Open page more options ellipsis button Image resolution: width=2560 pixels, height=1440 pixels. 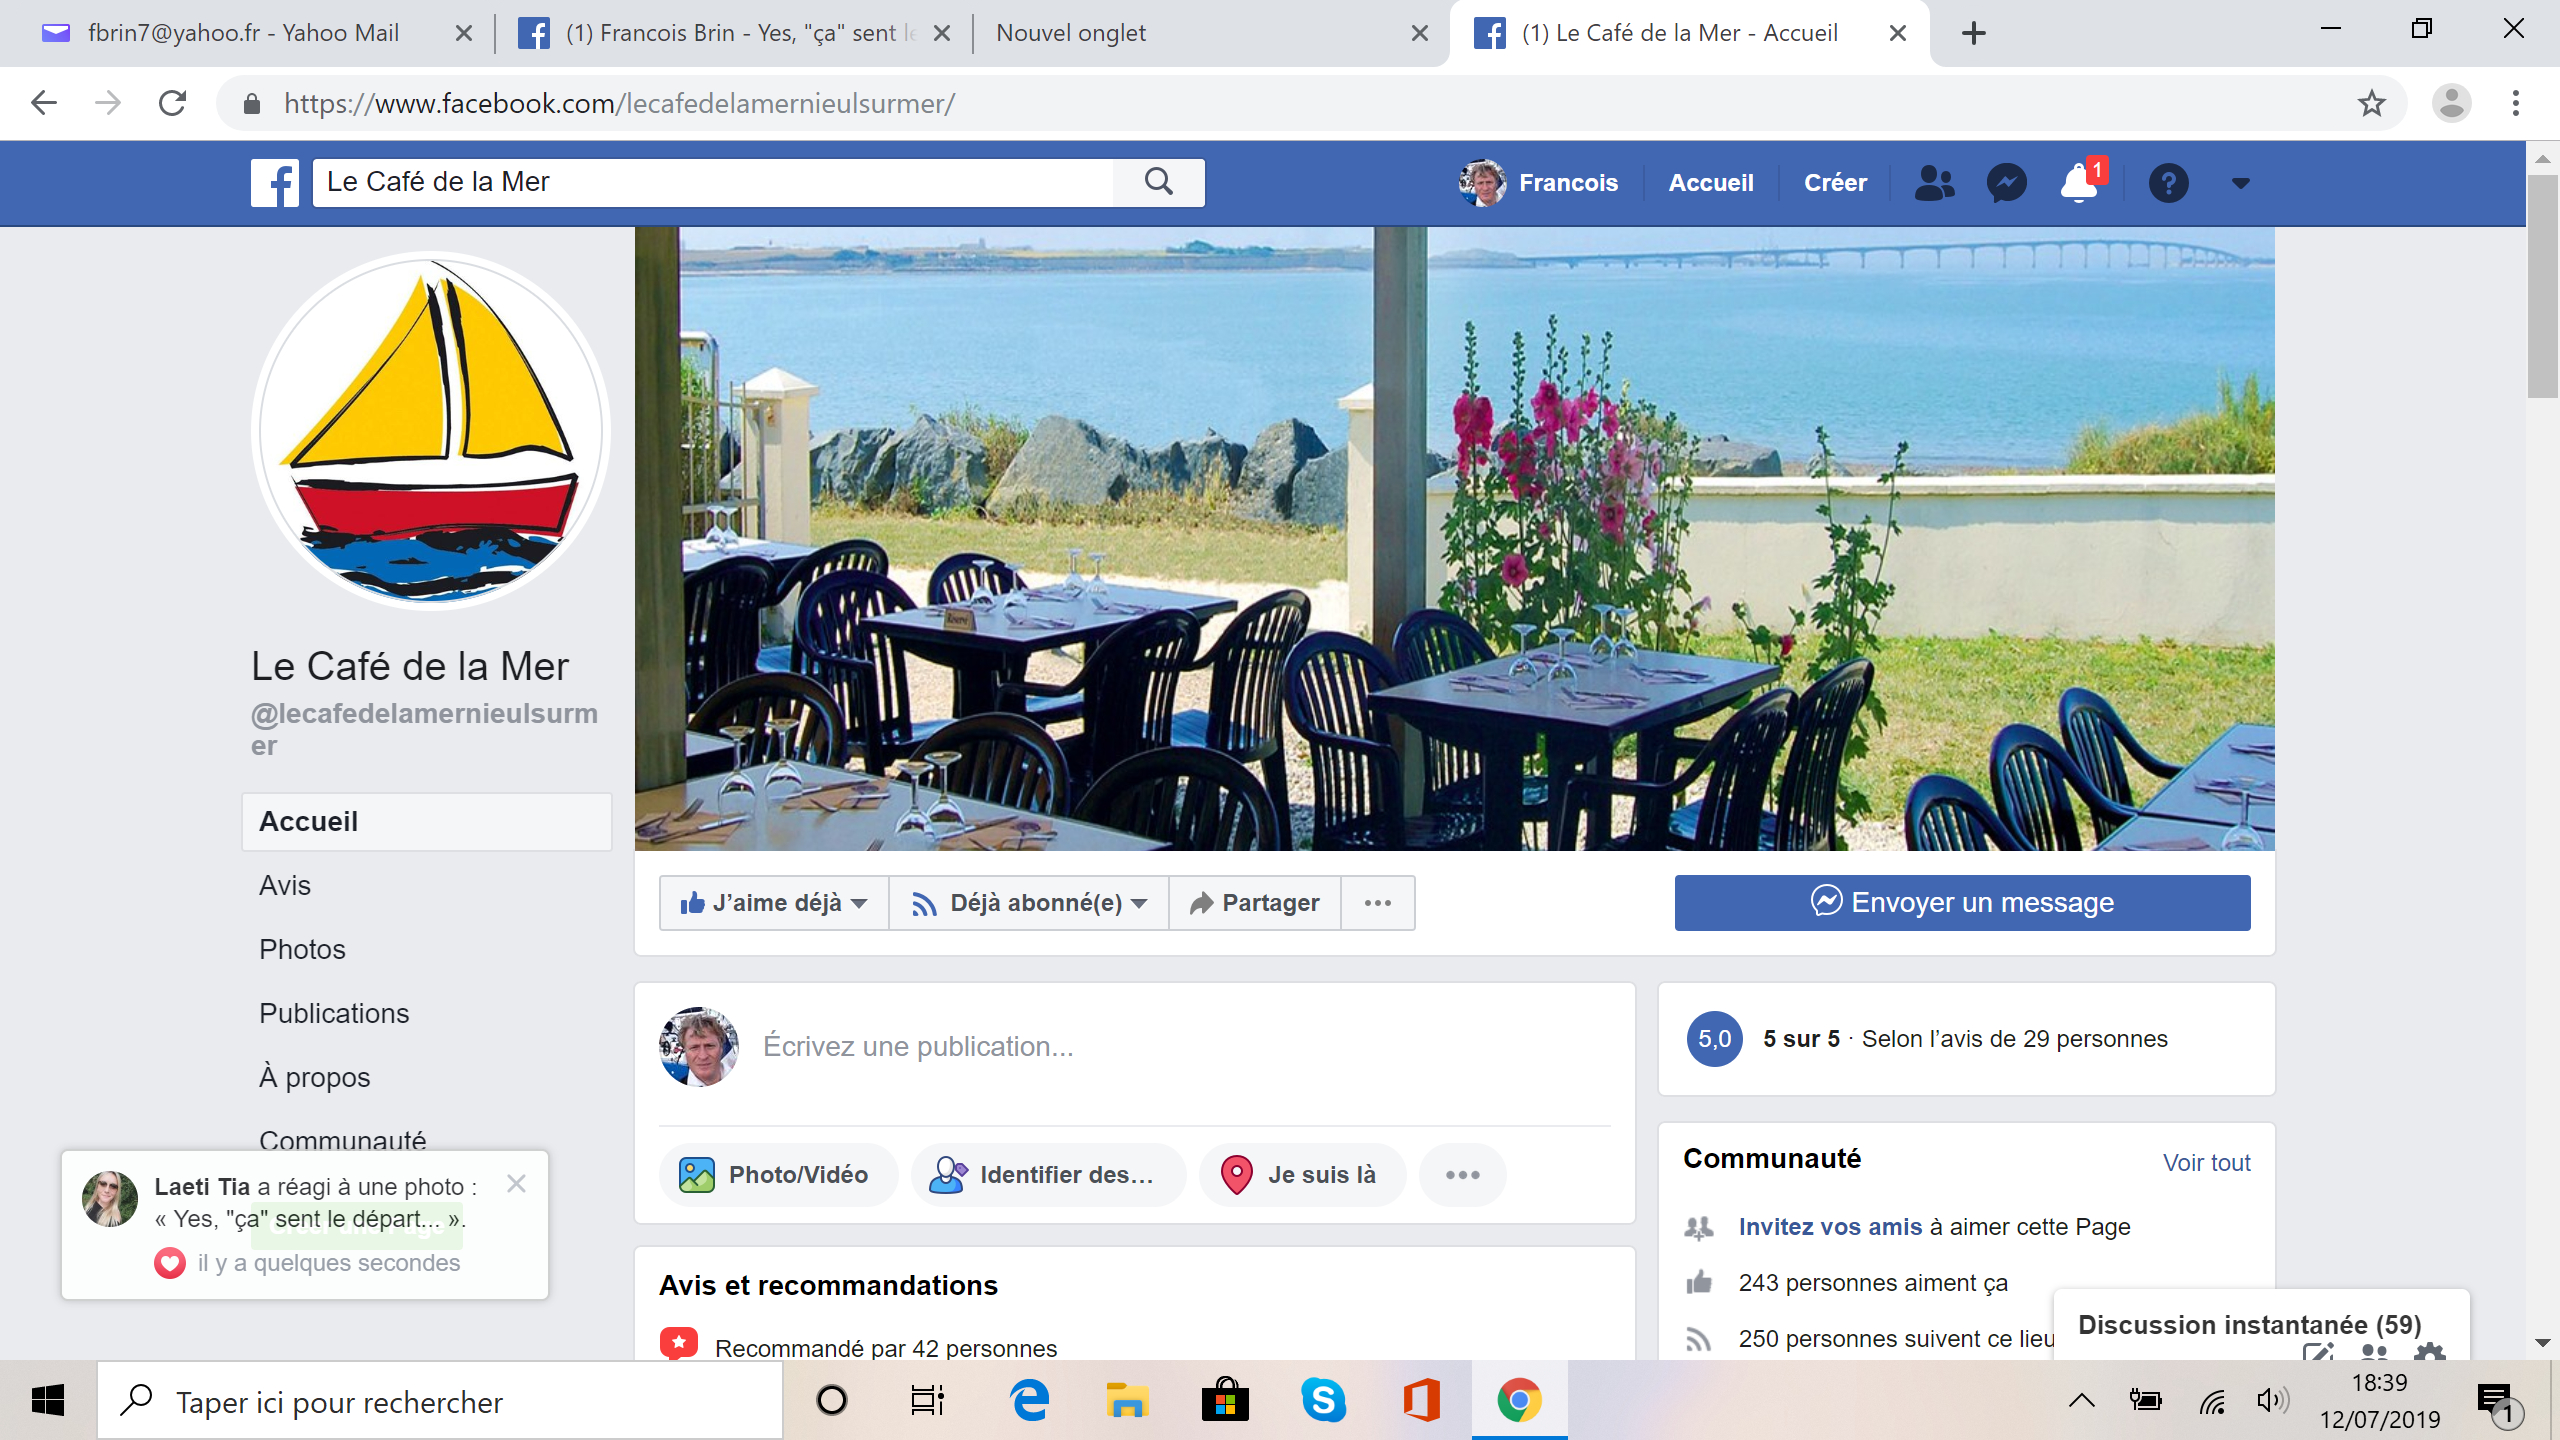pos(1377,903)
